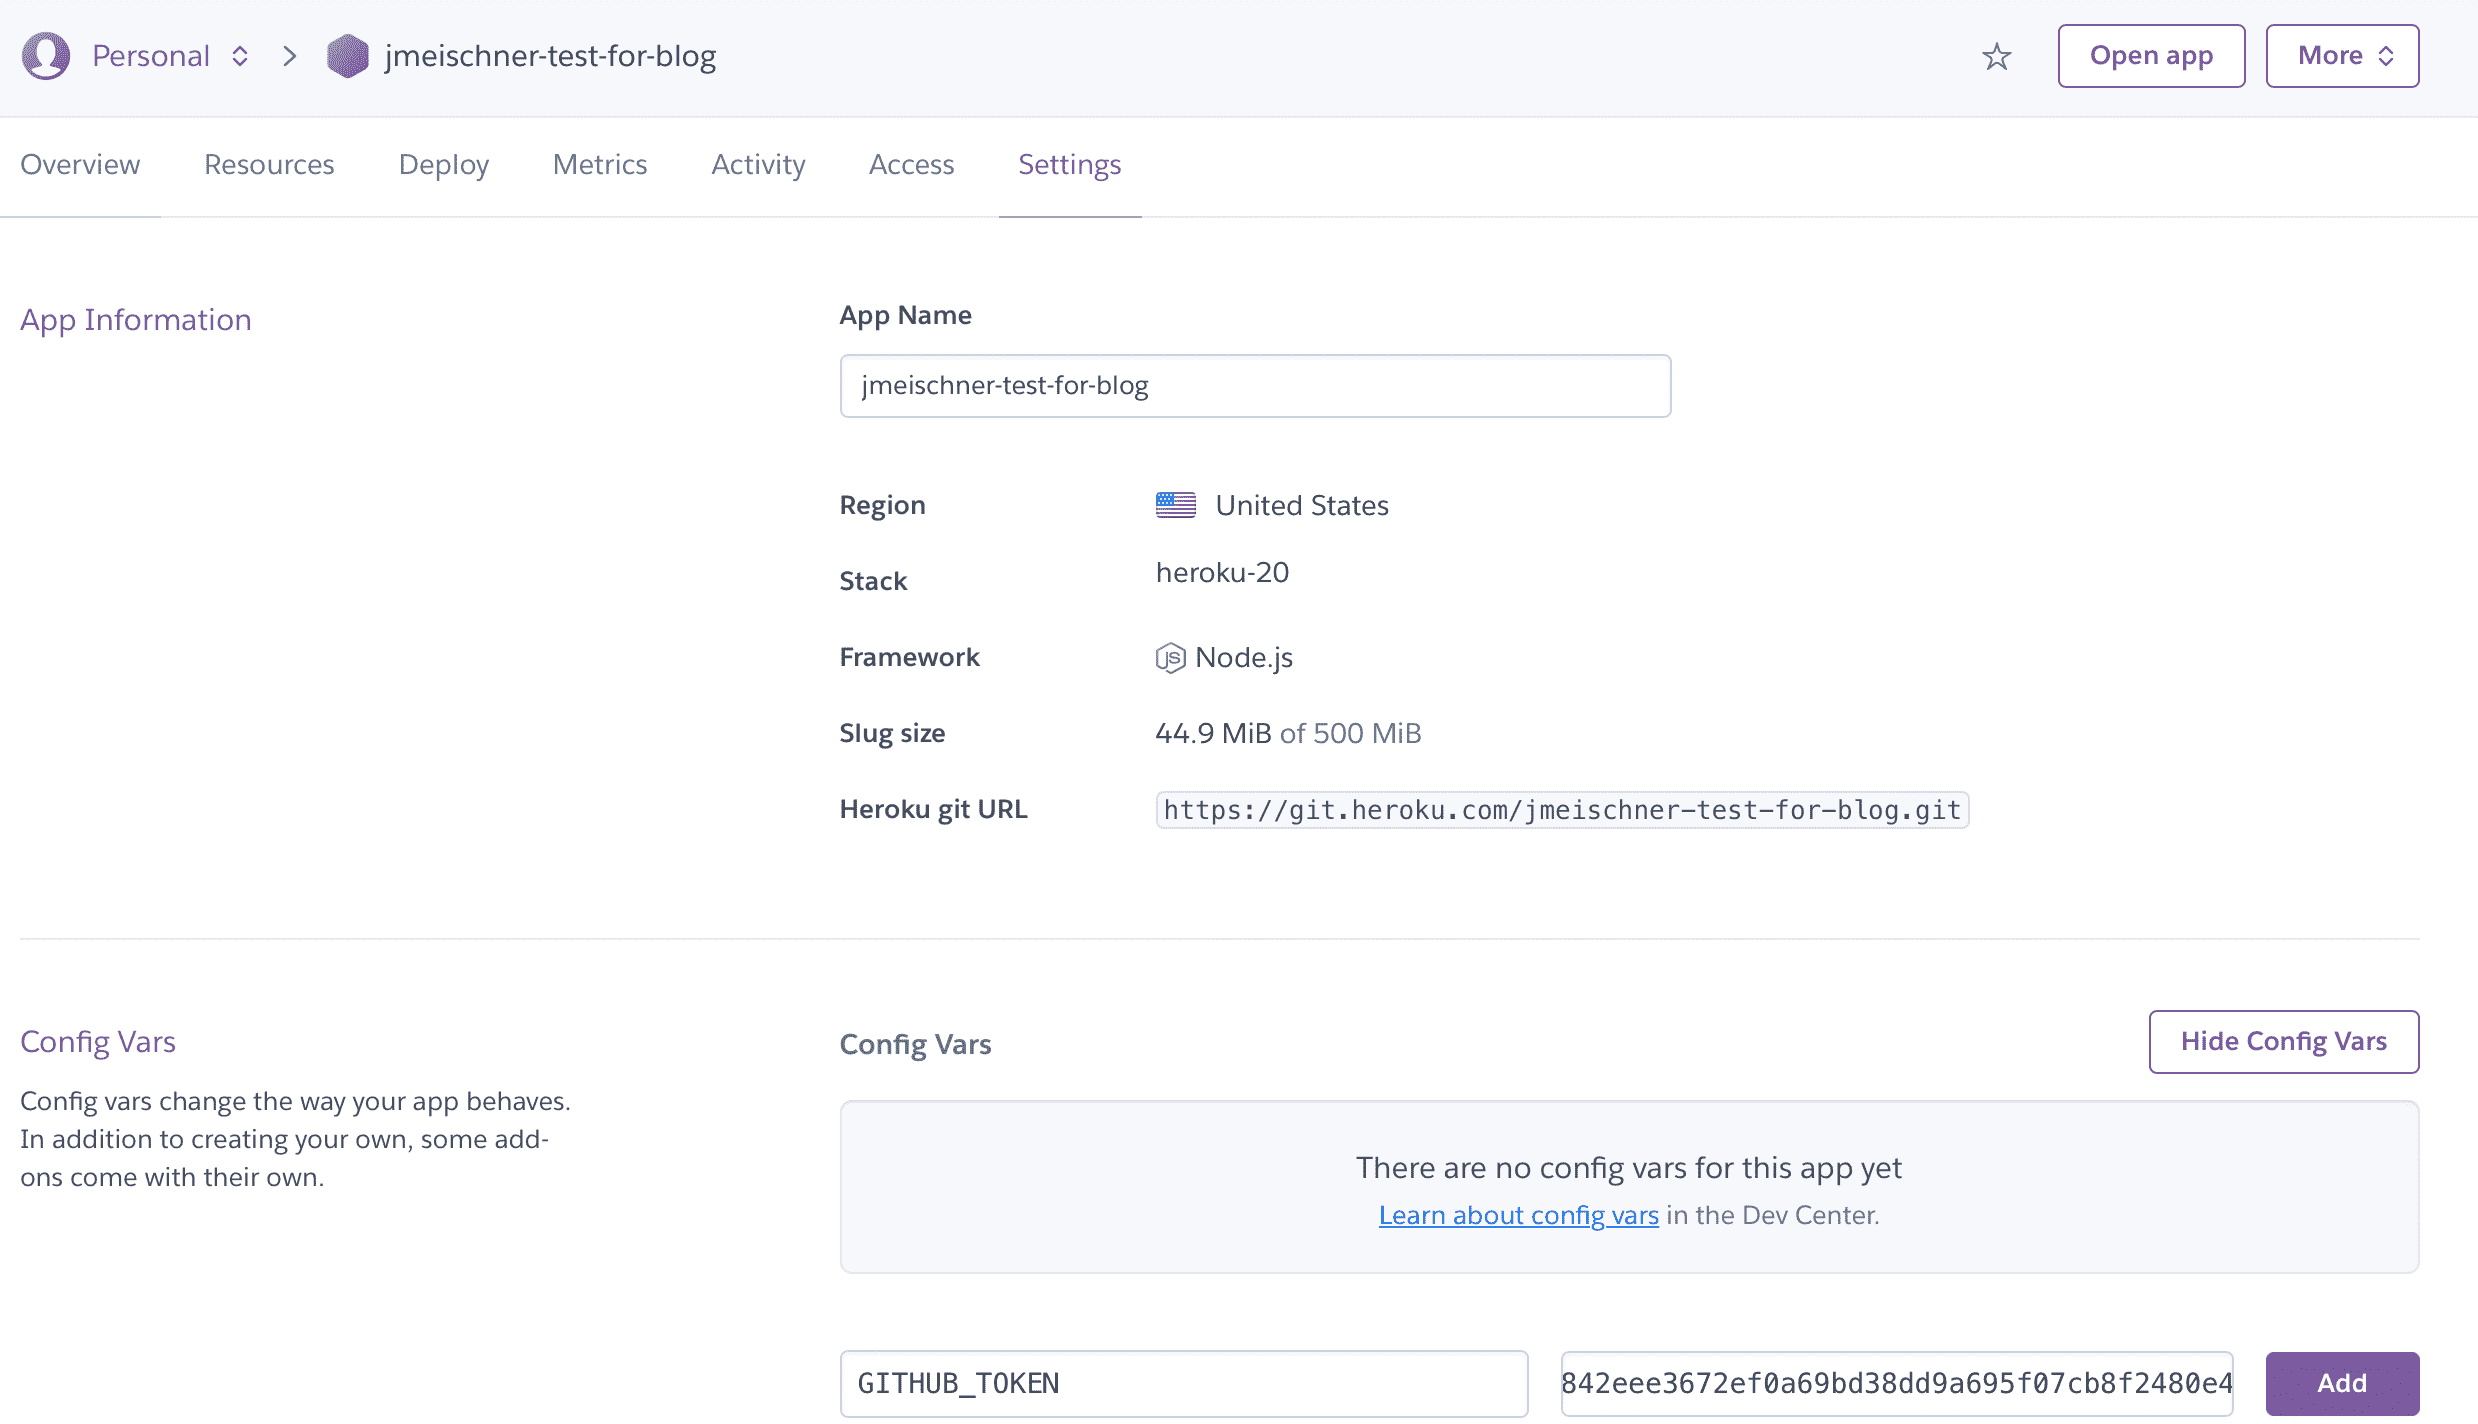Click the Node.js framework icon
Screen dimensions: 2478x1424
[x=1170, y=658]
